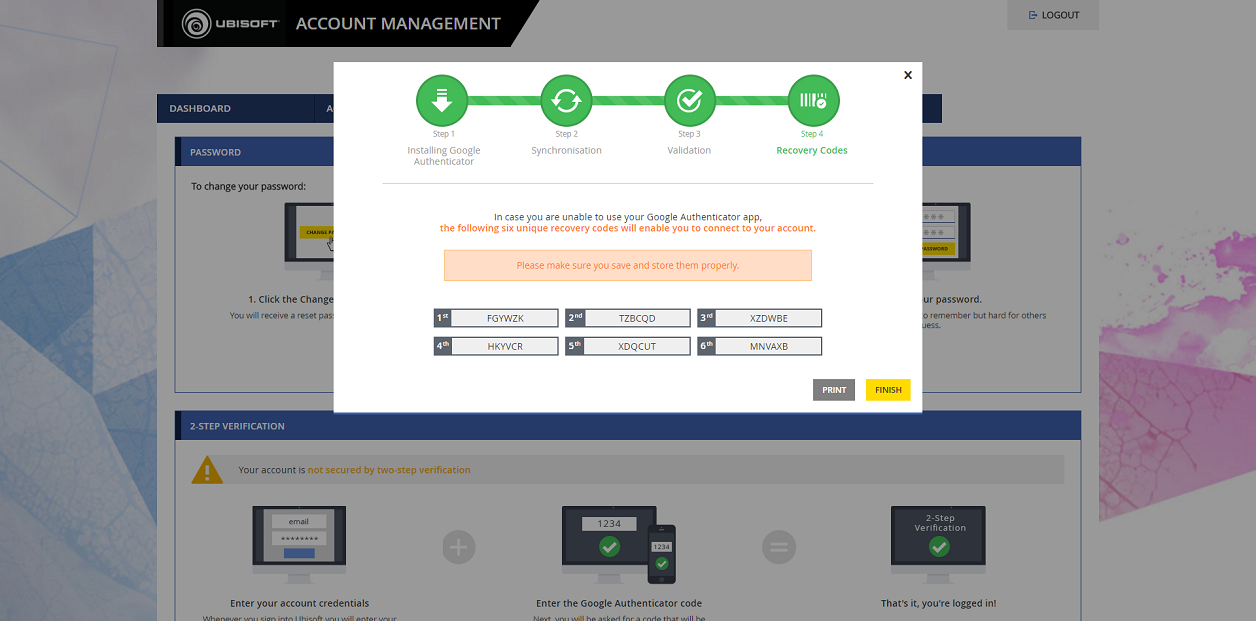The width and height of the screenshot is (1256, 621).
Task: Click the Validation step label
Action: tap(689, 150)
